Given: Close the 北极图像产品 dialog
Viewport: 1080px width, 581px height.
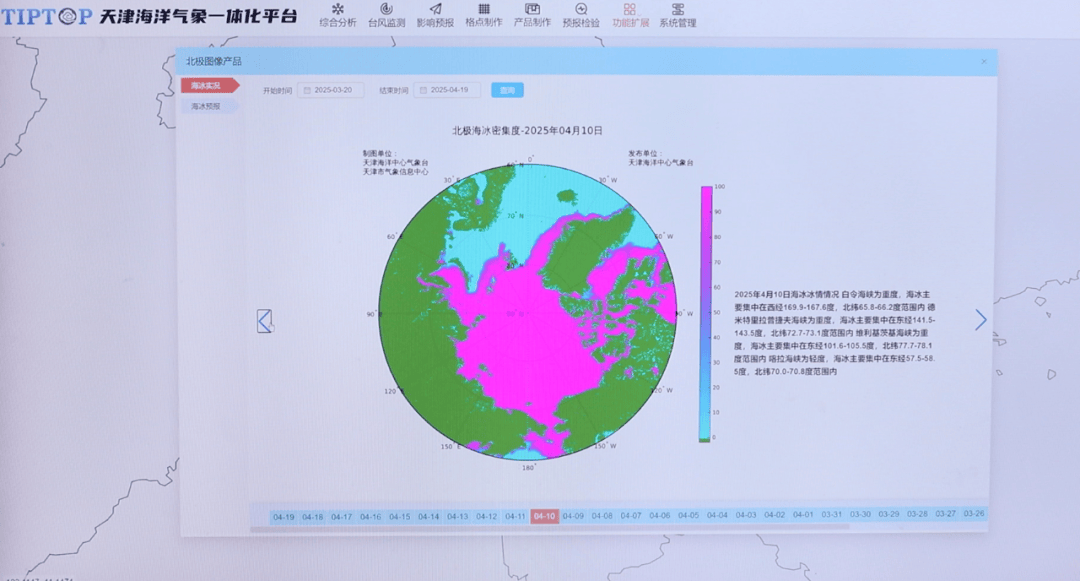Looking at the screenshot, I should point(983,62).
